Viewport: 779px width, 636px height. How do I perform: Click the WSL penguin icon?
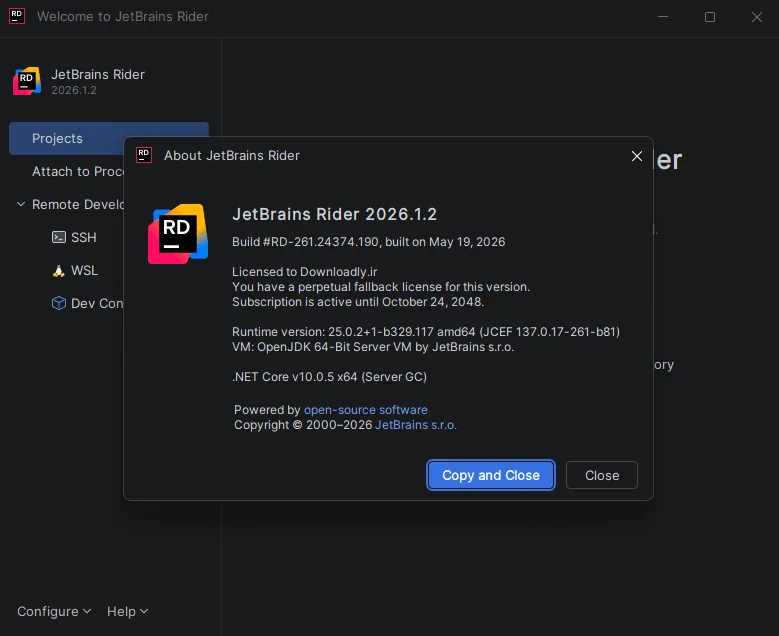[x=59, y=271]
